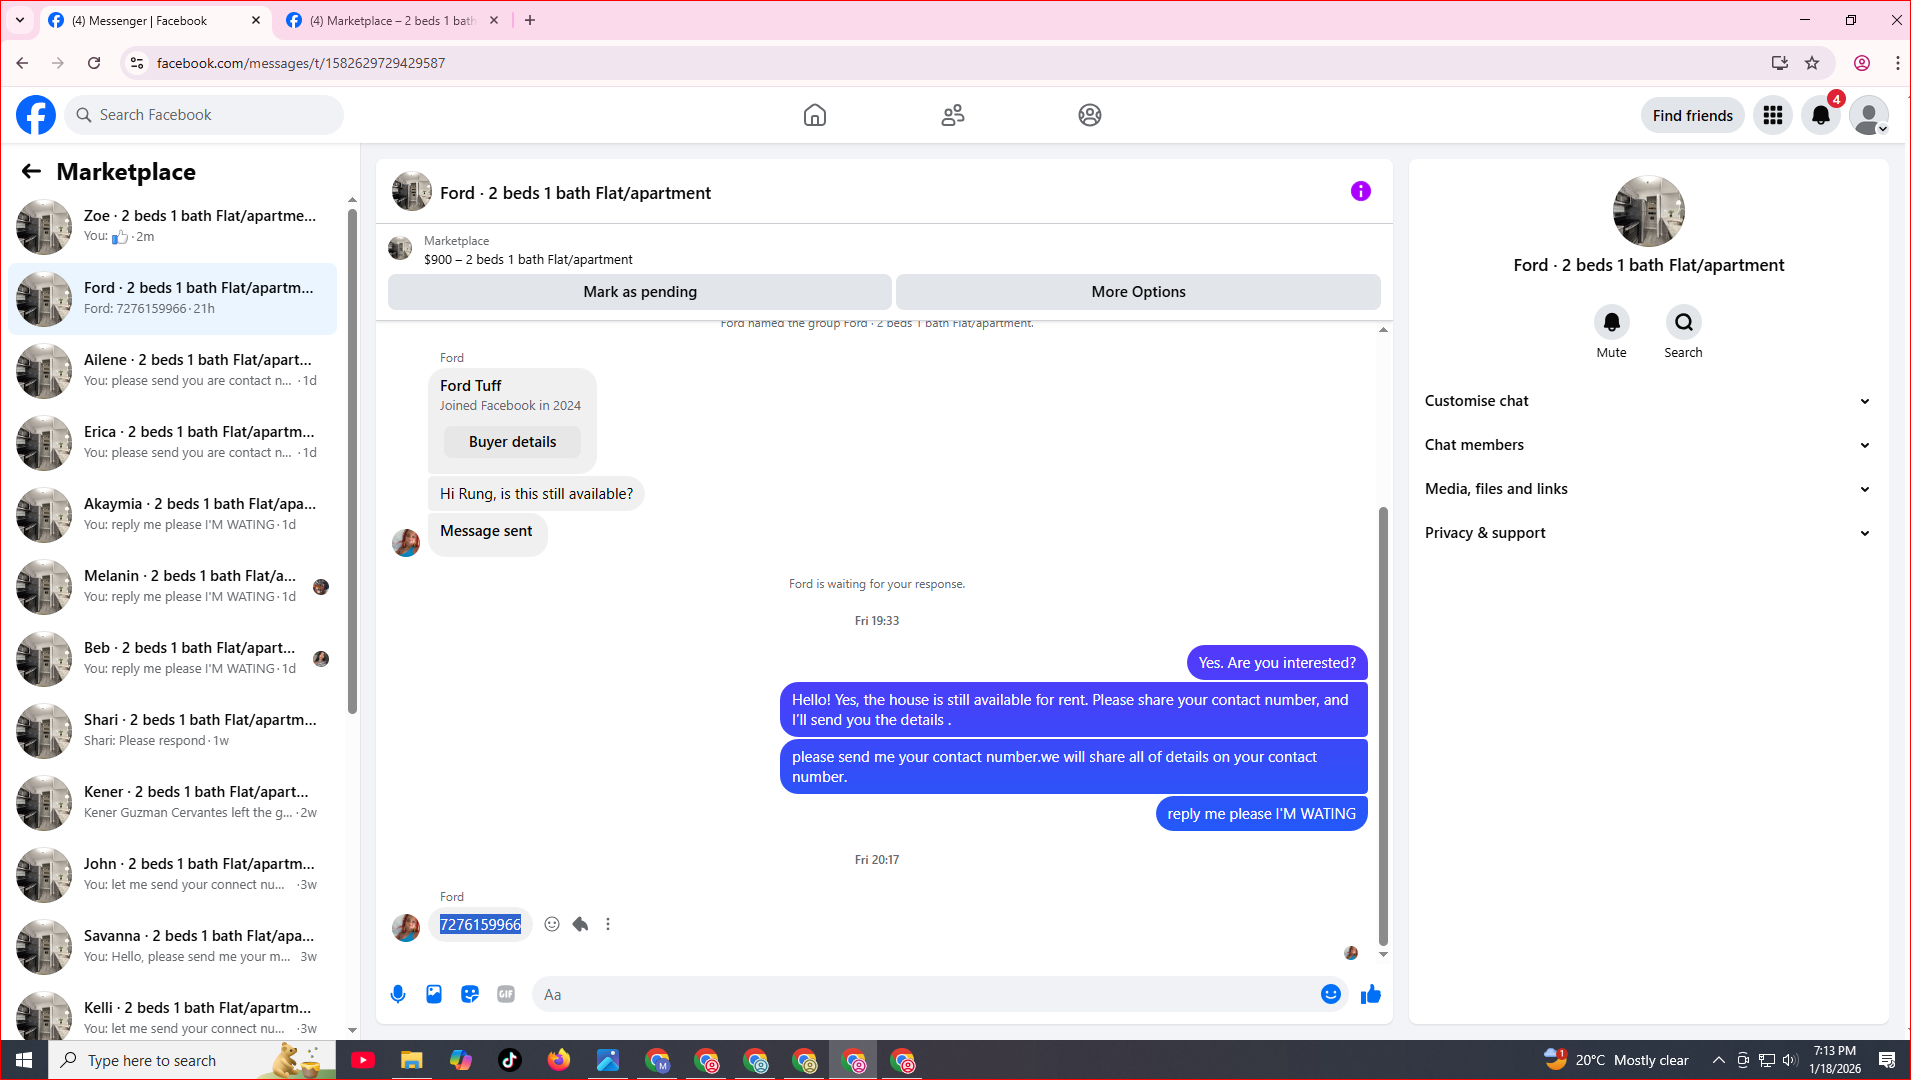Viewport: 1911px width, 1080px height.
Task: React to the 7276159966 message
Action: [x=552, y=924]
